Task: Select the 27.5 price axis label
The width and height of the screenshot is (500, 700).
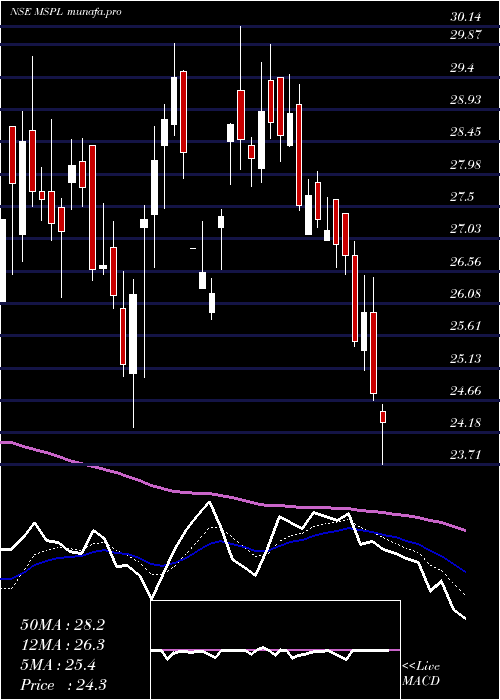Action: tap(462, 197)
